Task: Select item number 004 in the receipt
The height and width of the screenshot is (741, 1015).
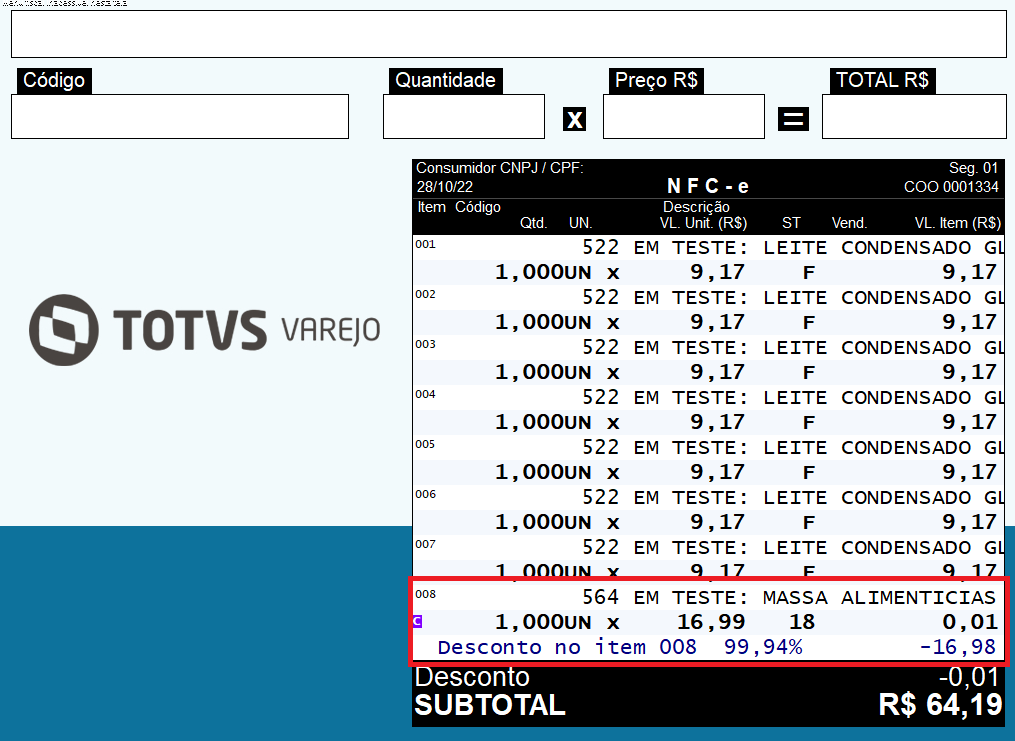Action: coord(425,394)
